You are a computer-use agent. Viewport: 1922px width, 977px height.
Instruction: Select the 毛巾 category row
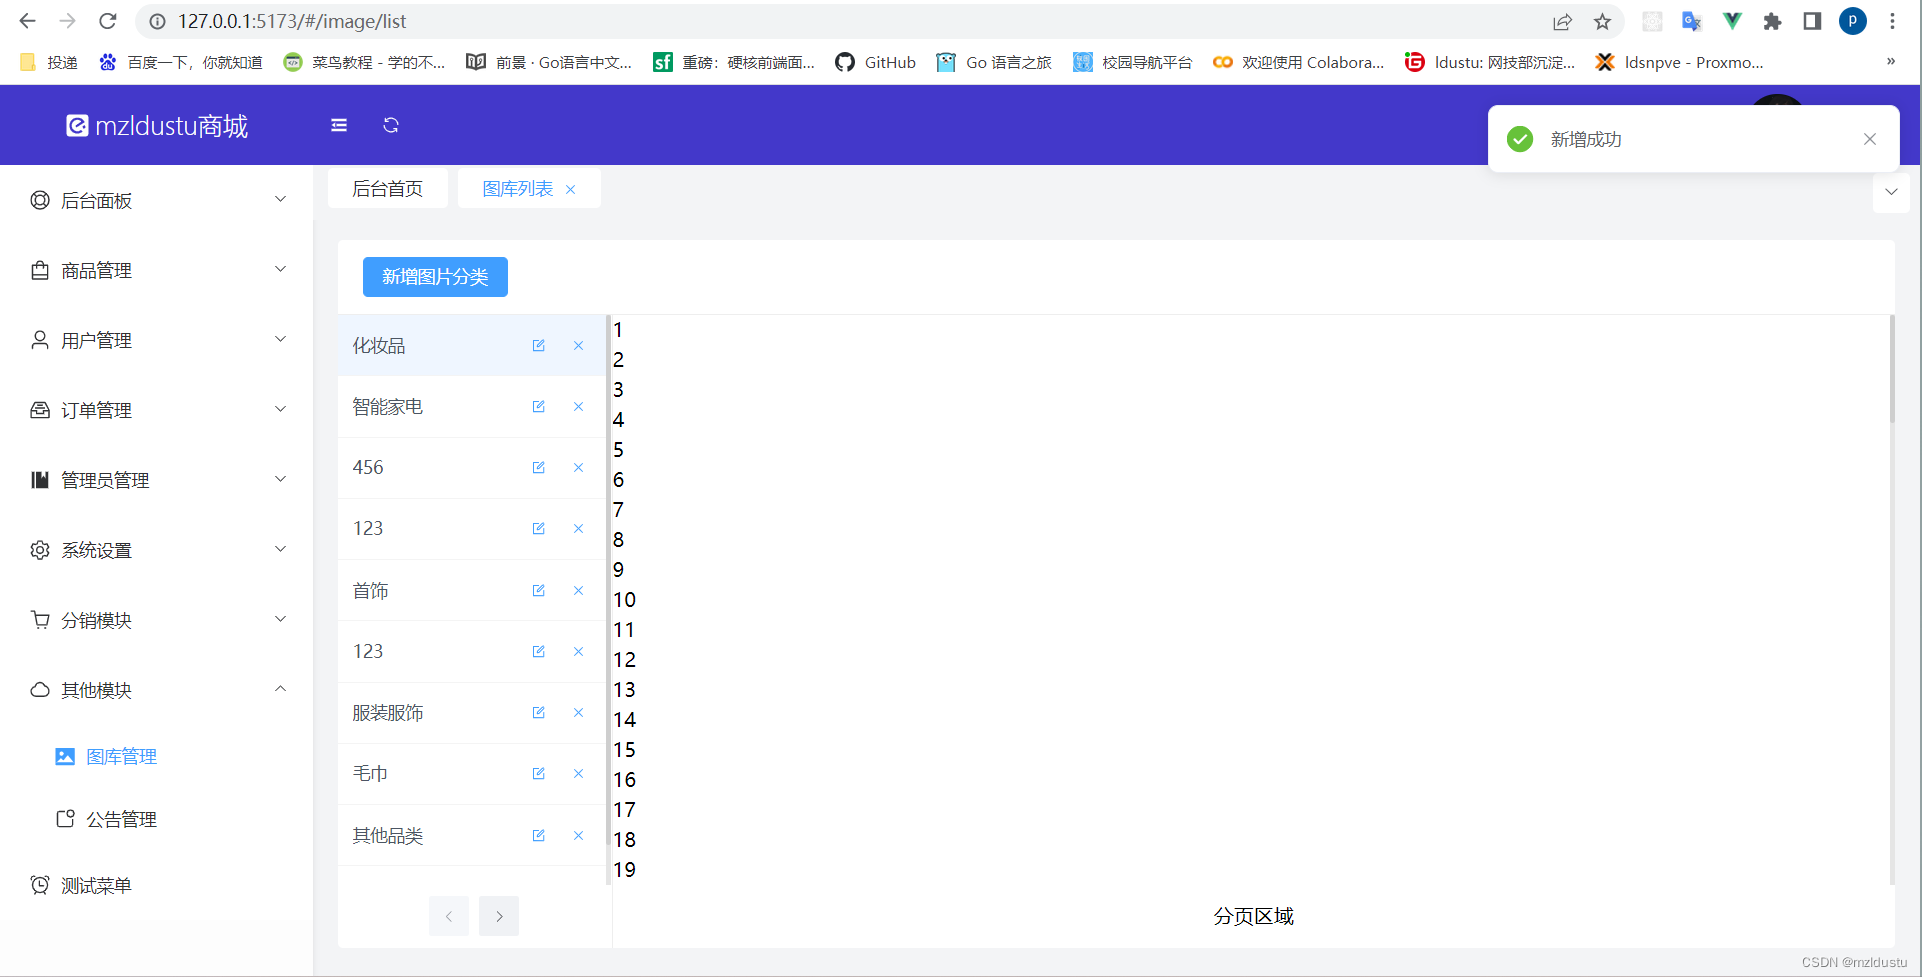click(472, 773)
